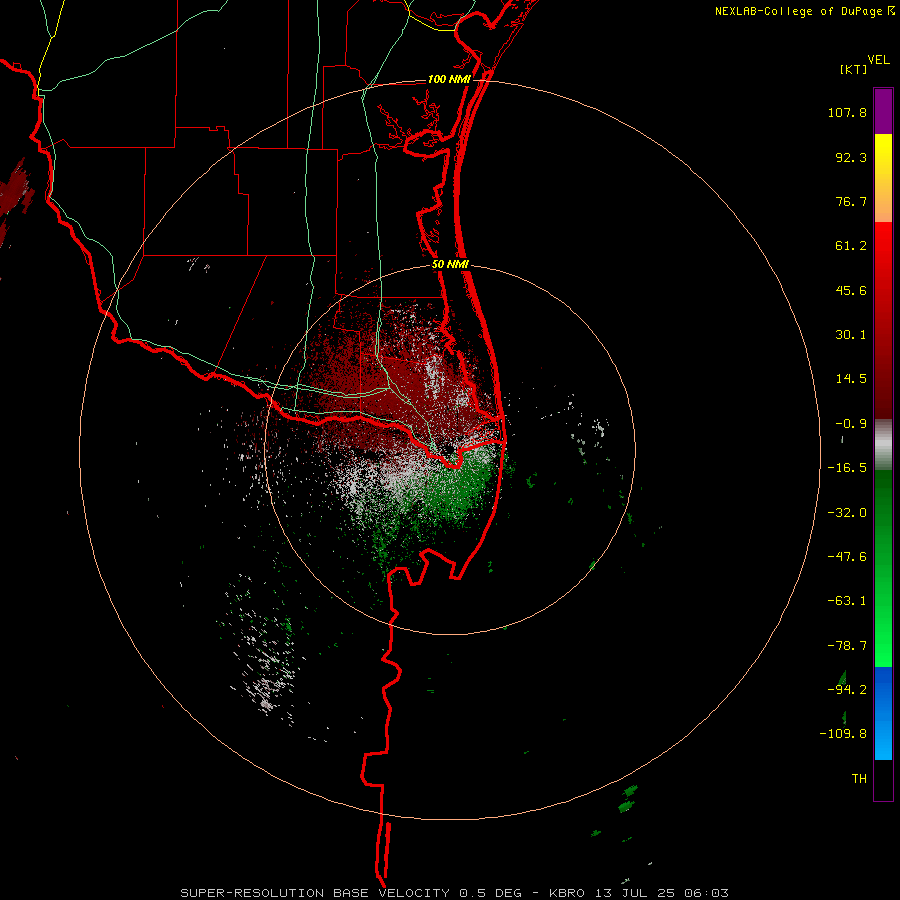Click the 45.6 legend value
This screenshot has width=900, height=900.
(x=851, y=290)
